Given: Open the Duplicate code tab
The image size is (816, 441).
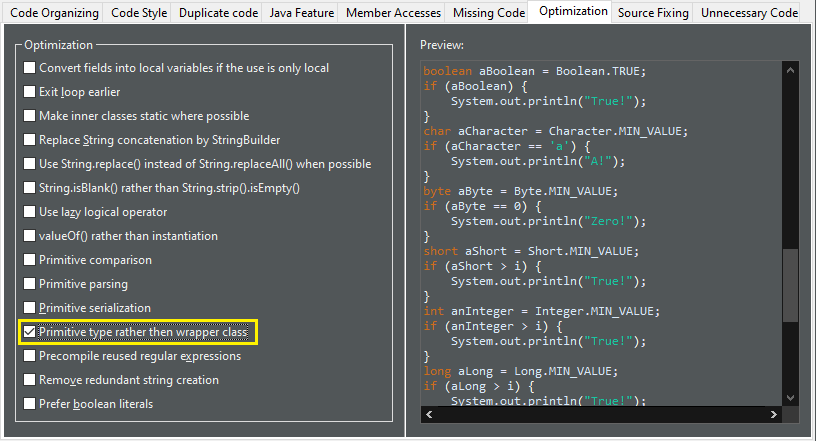Looking at the screenshot, I should [218, 12].
